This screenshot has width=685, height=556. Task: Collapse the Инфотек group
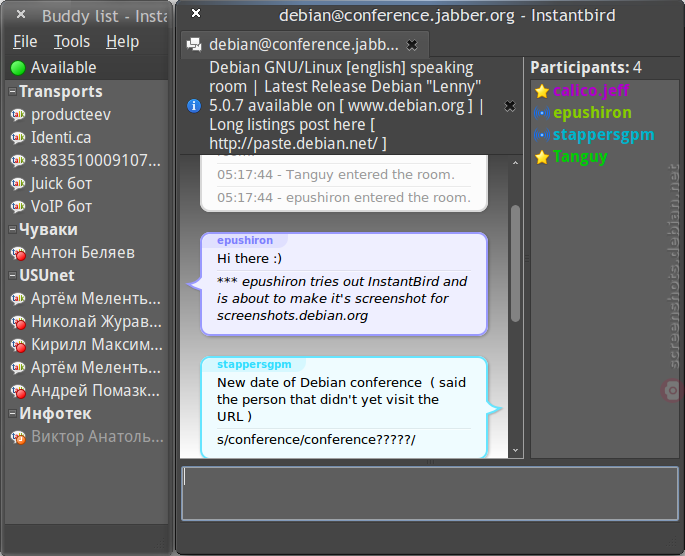pyautogui.click(x=13, y=414)
